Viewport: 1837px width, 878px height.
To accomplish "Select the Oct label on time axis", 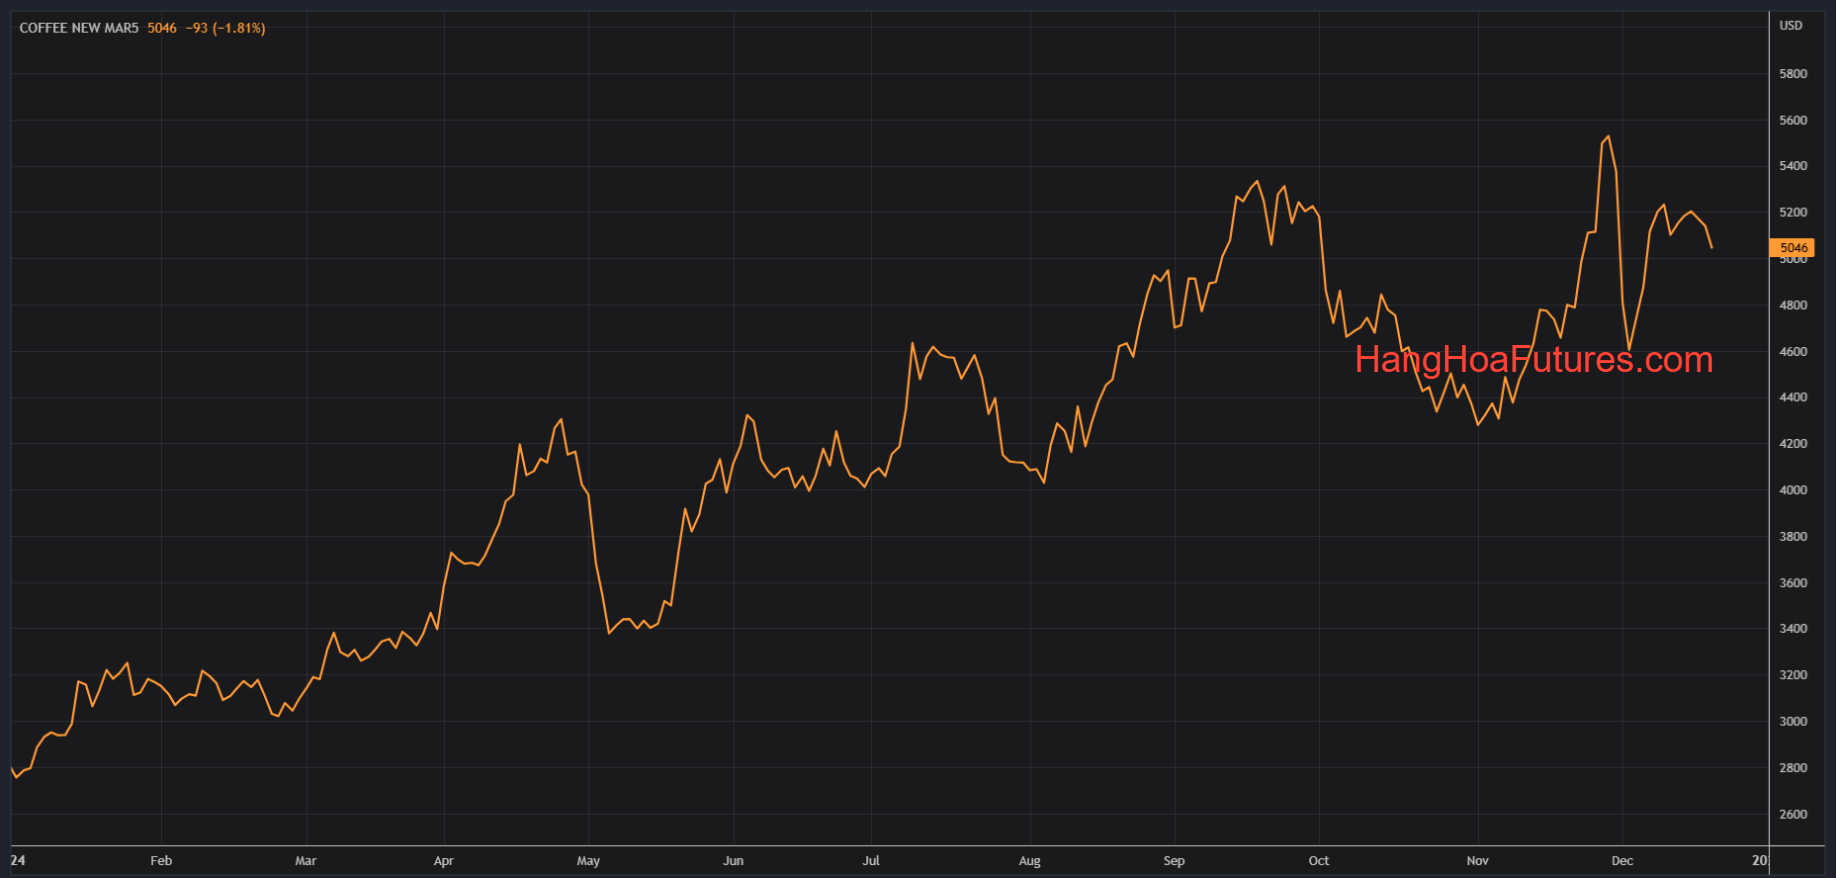I will [x=1319, y=861].
